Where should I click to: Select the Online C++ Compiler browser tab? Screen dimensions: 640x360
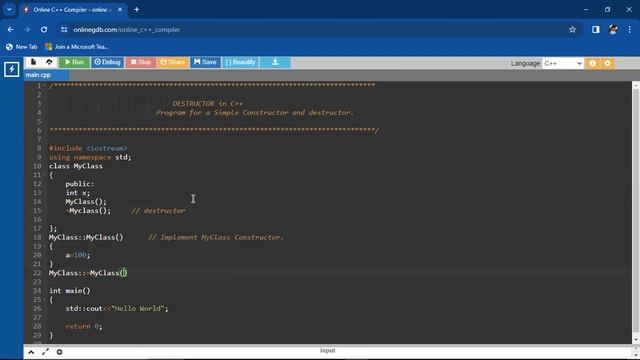tap(73, 9)
